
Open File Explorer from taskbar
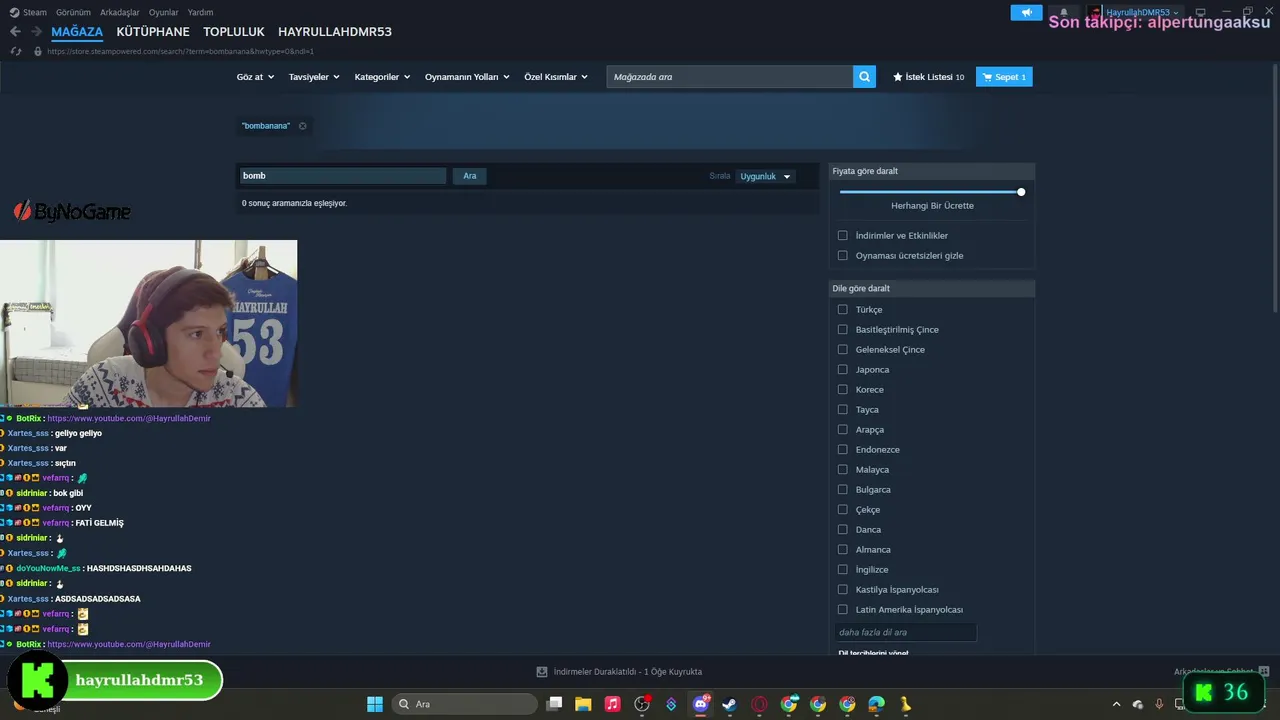[x=583, y=704]
